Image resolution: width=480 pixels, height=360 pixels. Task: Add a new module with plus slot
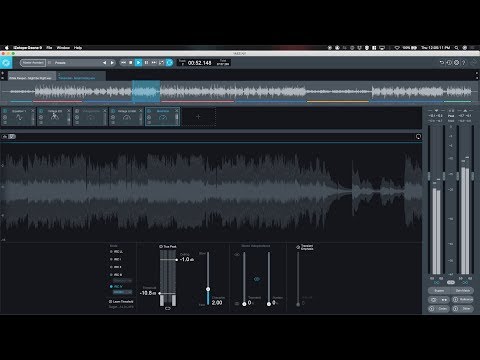[x=198, y=117]
